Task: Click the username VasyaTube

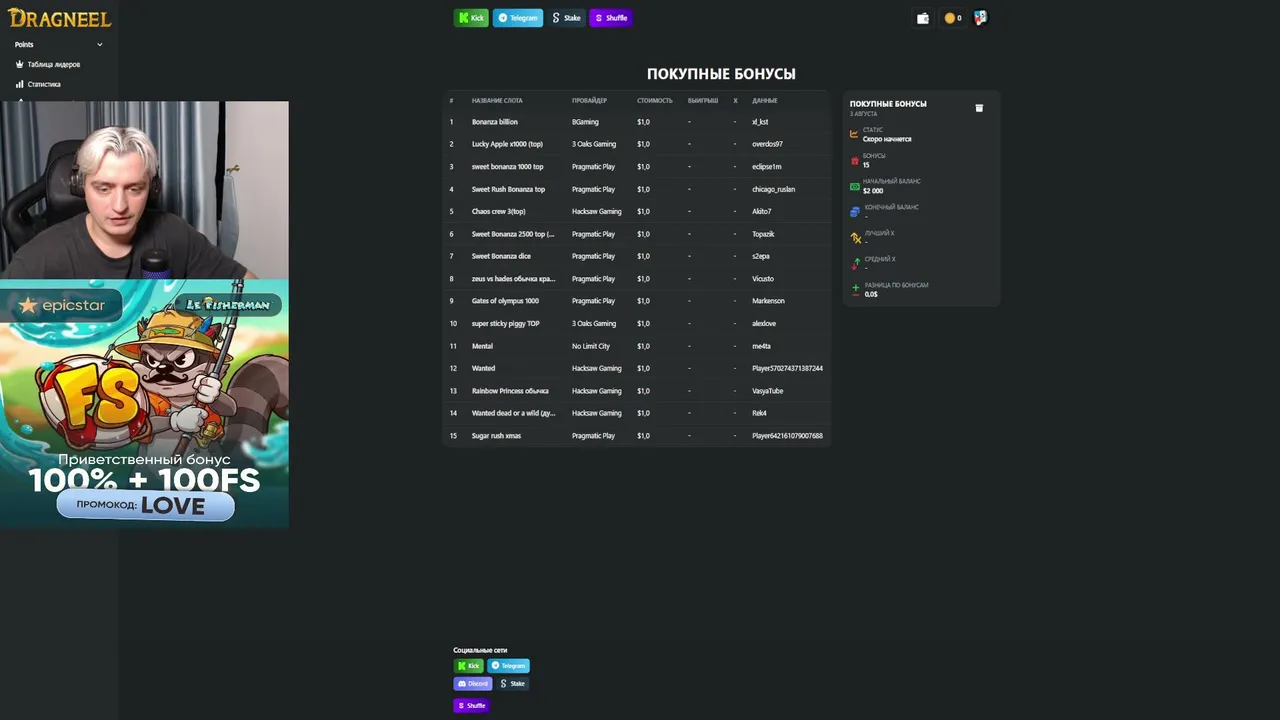Action: point(768,391)
